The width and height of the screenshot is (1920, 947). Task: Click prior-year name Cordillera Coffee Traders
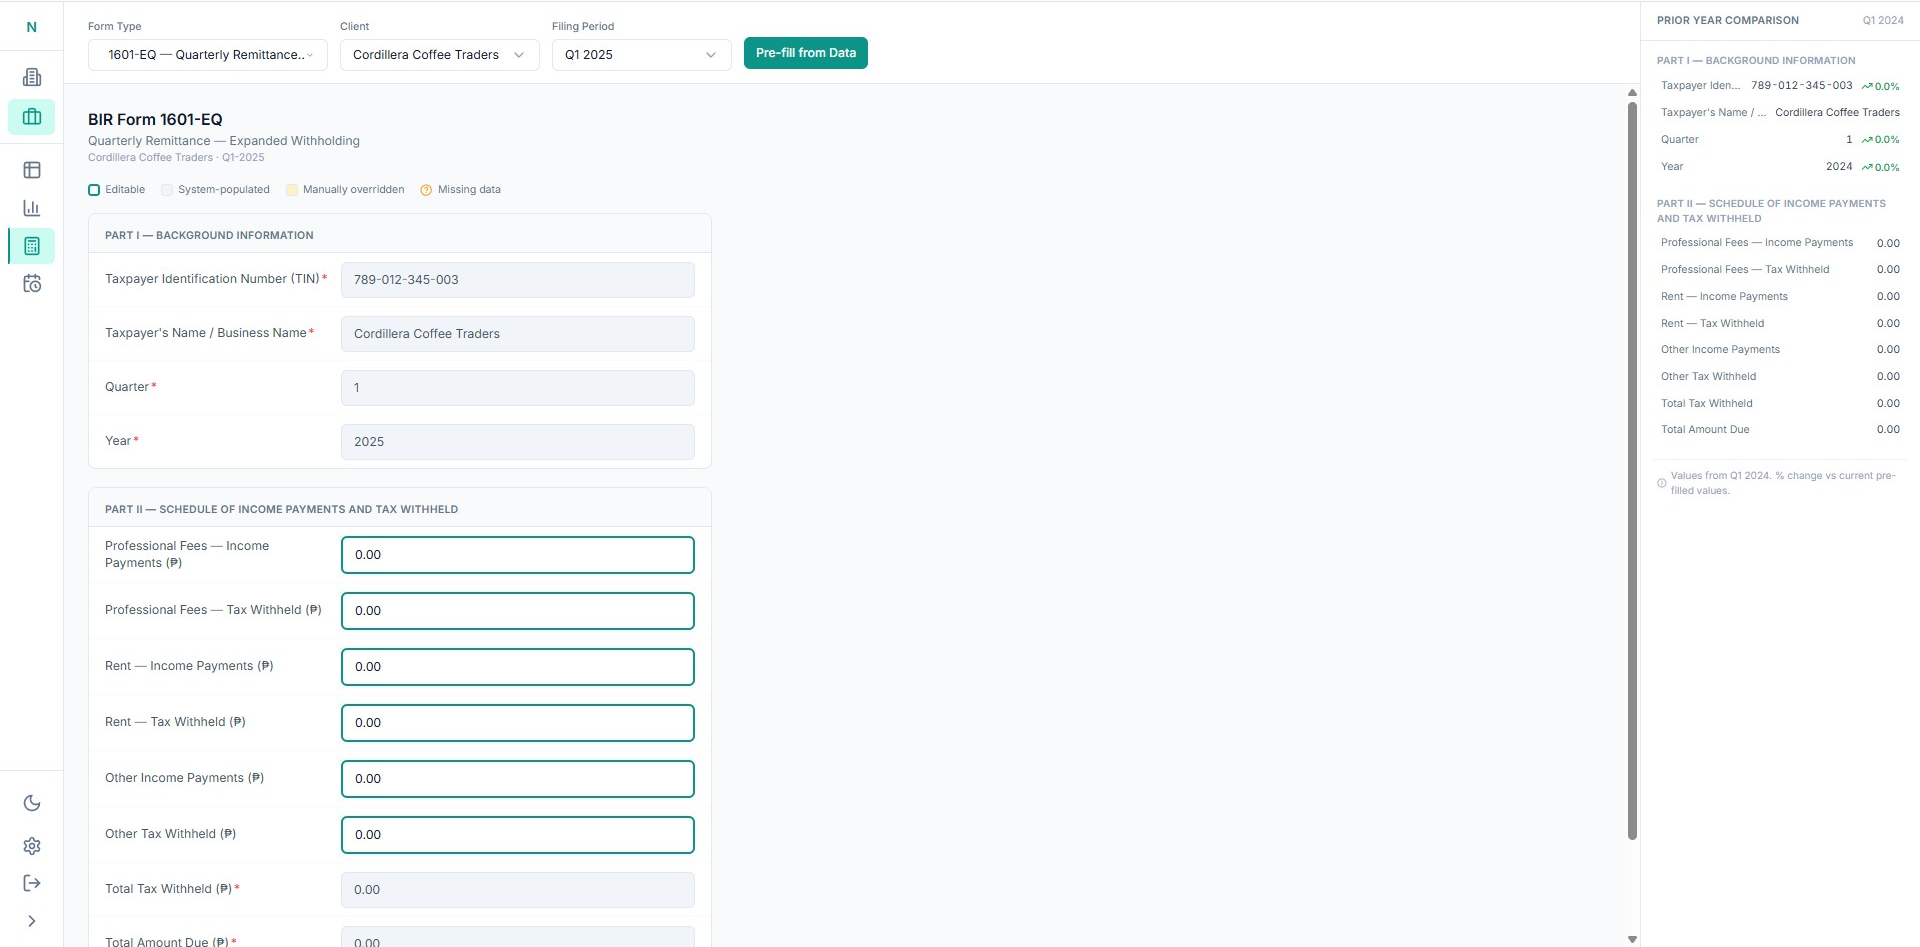coord(1838,113)
